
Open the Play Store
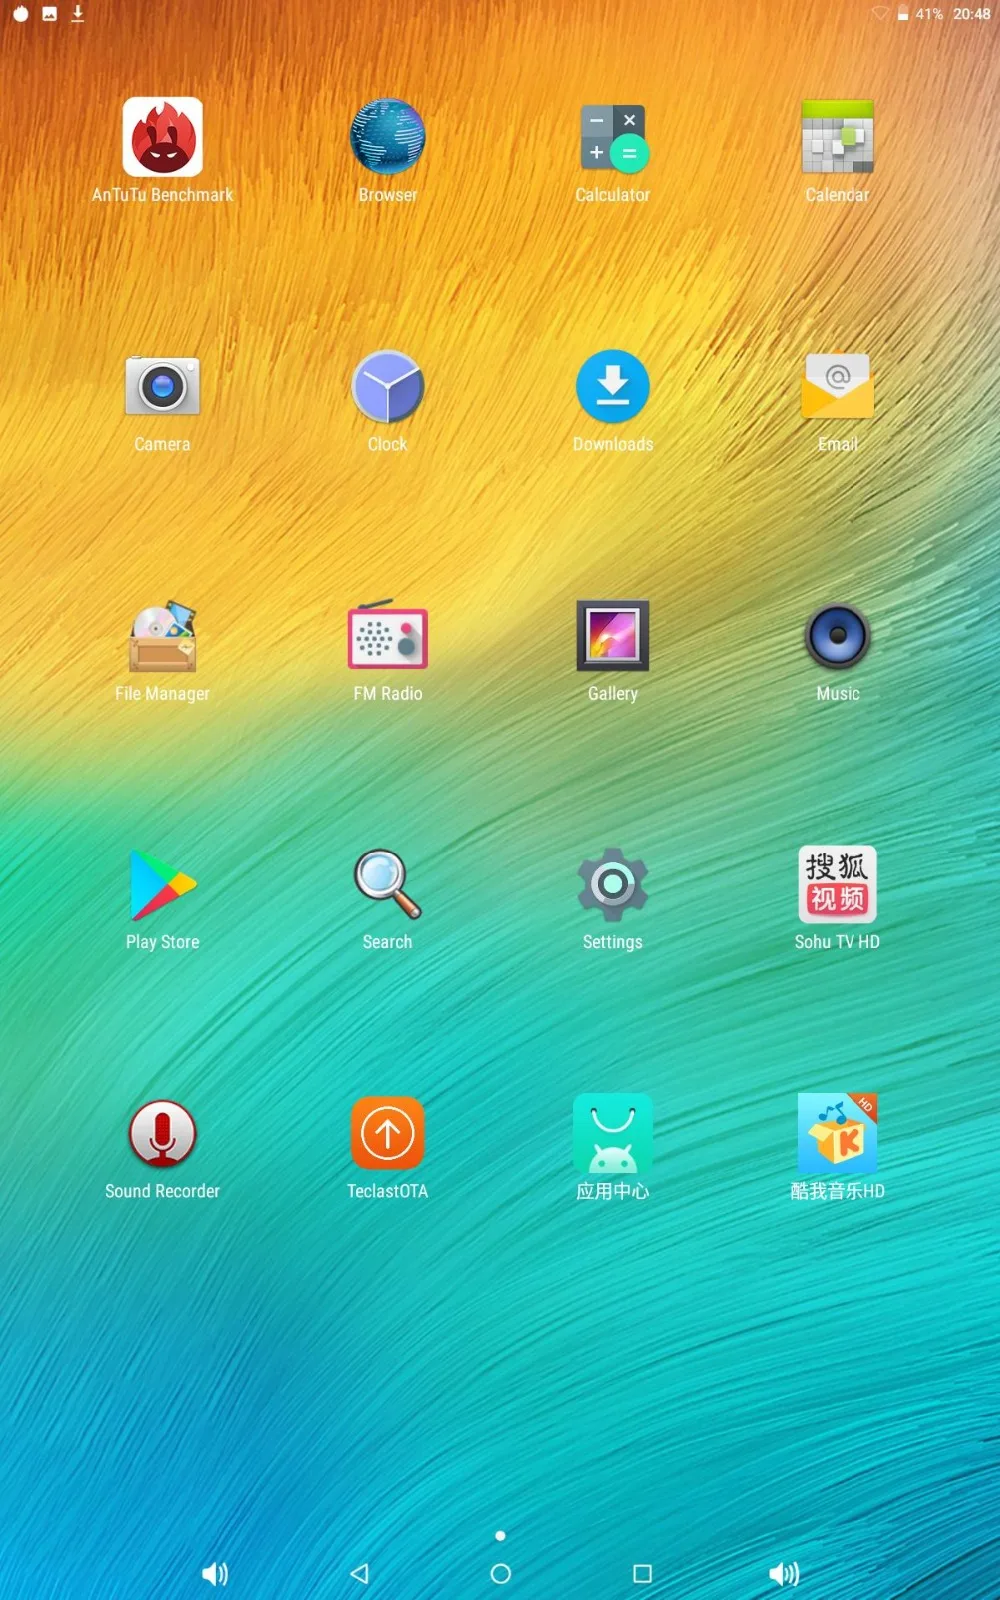coord(163,885)
